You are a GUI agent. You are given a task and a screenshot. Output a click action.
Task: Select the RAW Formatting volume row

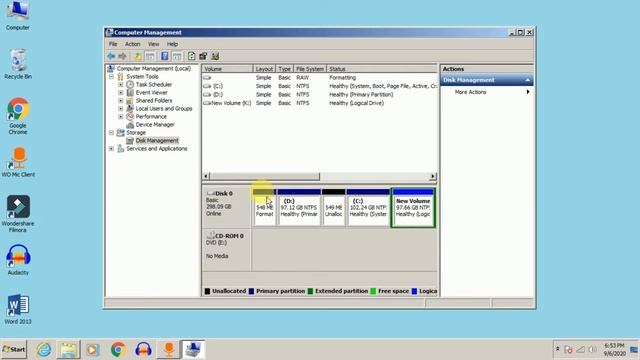pos(320,78)
